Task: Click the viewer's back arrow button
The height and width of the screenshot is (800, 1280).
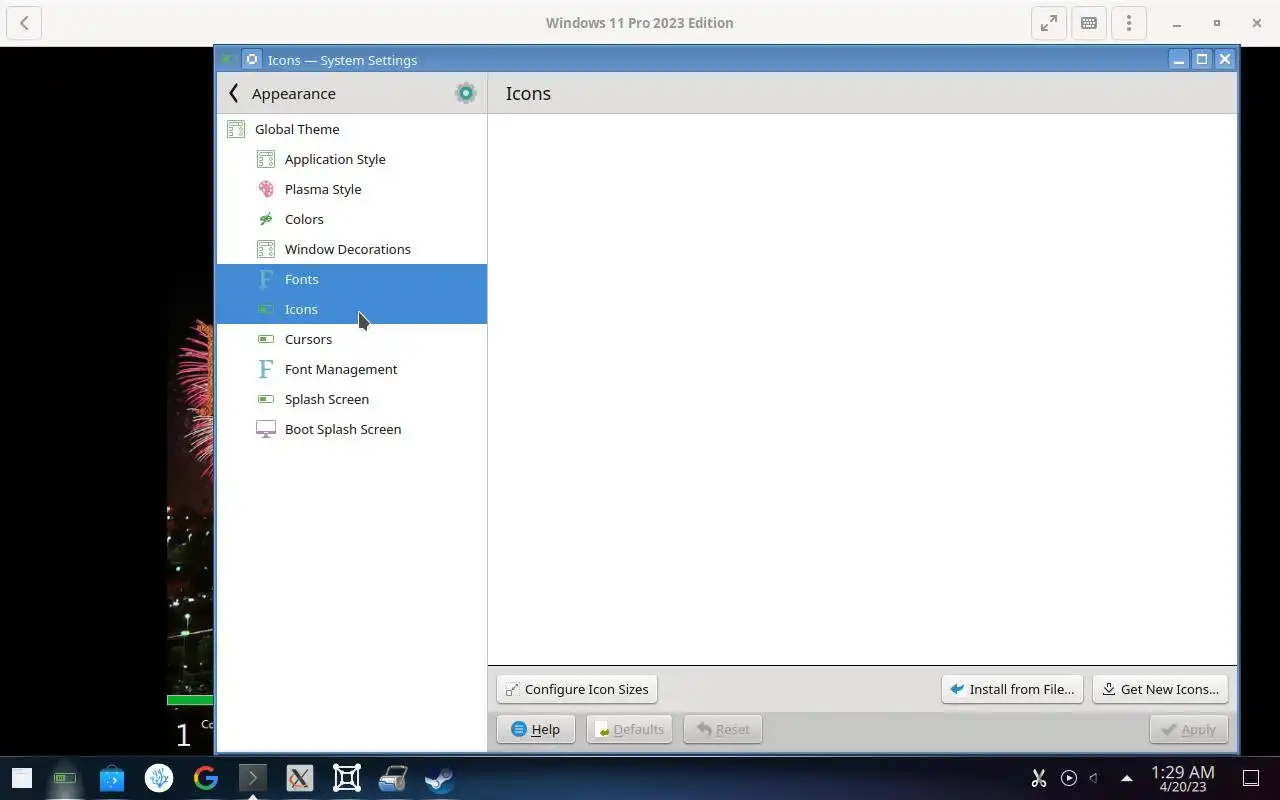Action: (24, 23)
